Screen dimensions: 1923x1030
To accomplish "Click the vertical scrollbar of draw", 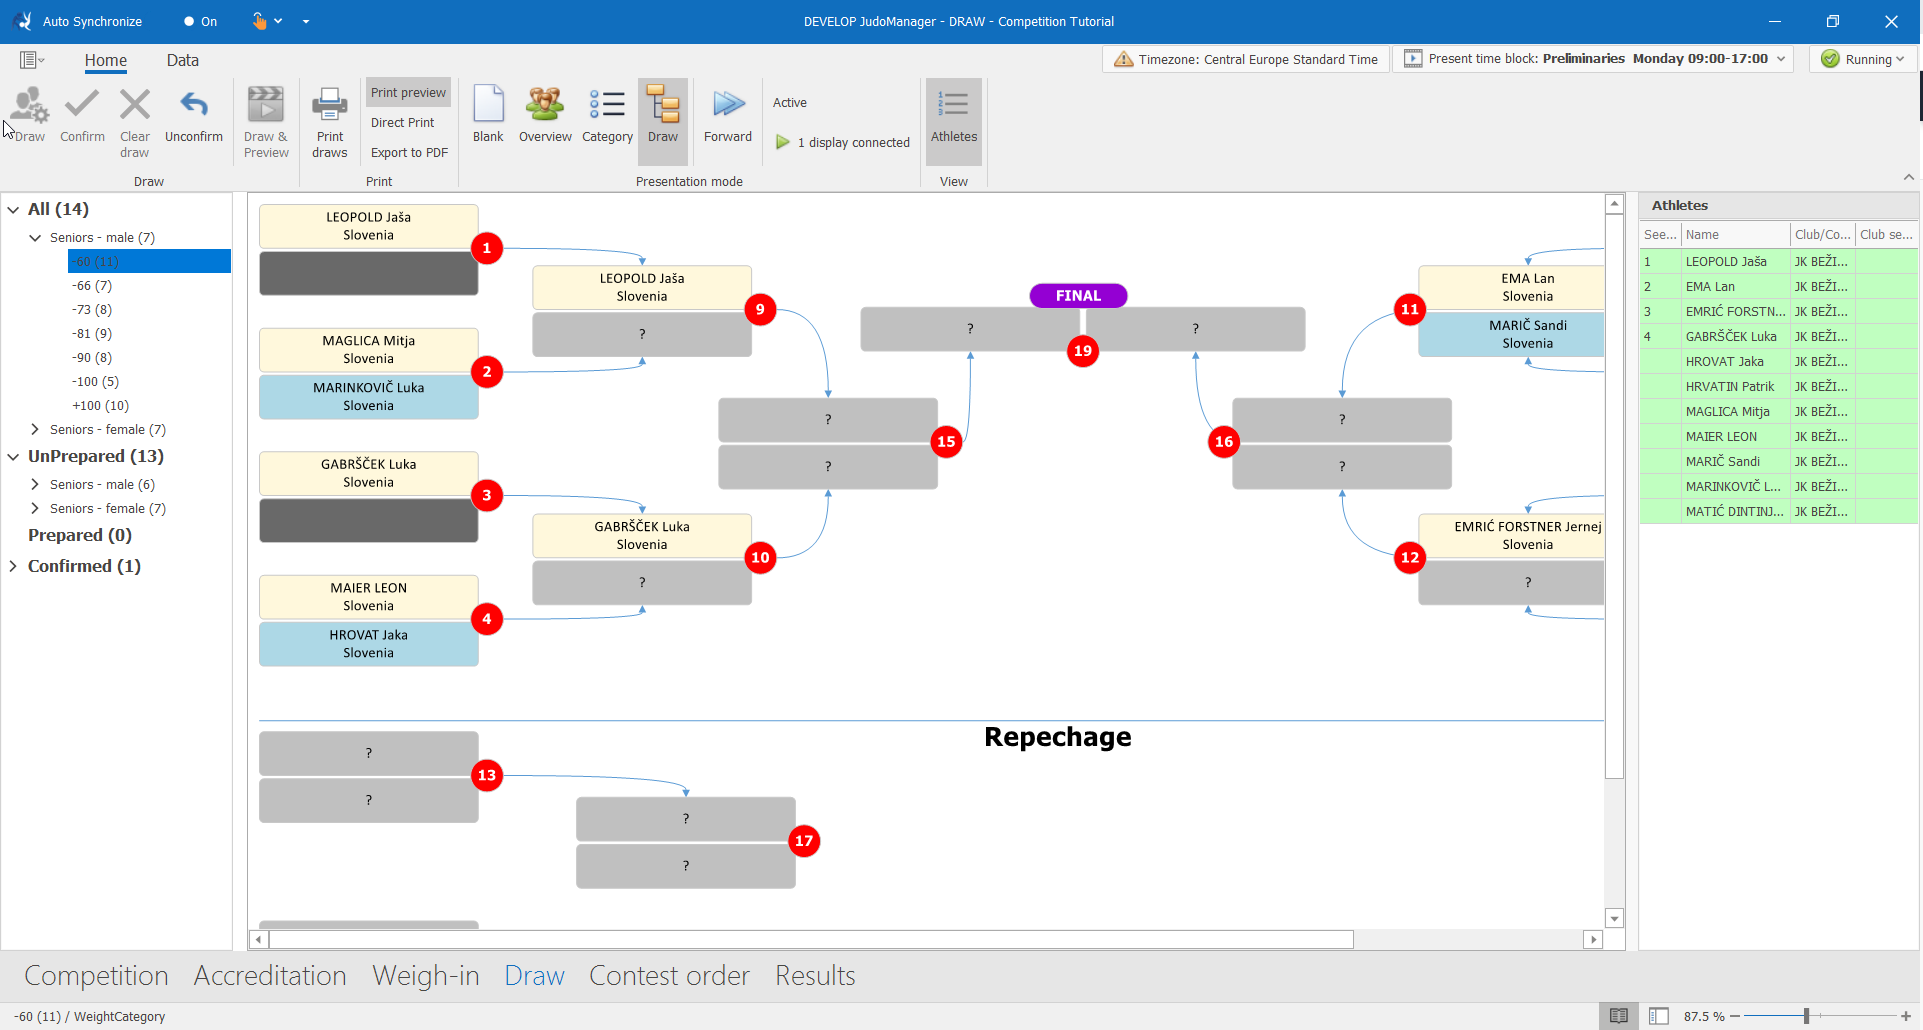I will tap(1614, 496).
